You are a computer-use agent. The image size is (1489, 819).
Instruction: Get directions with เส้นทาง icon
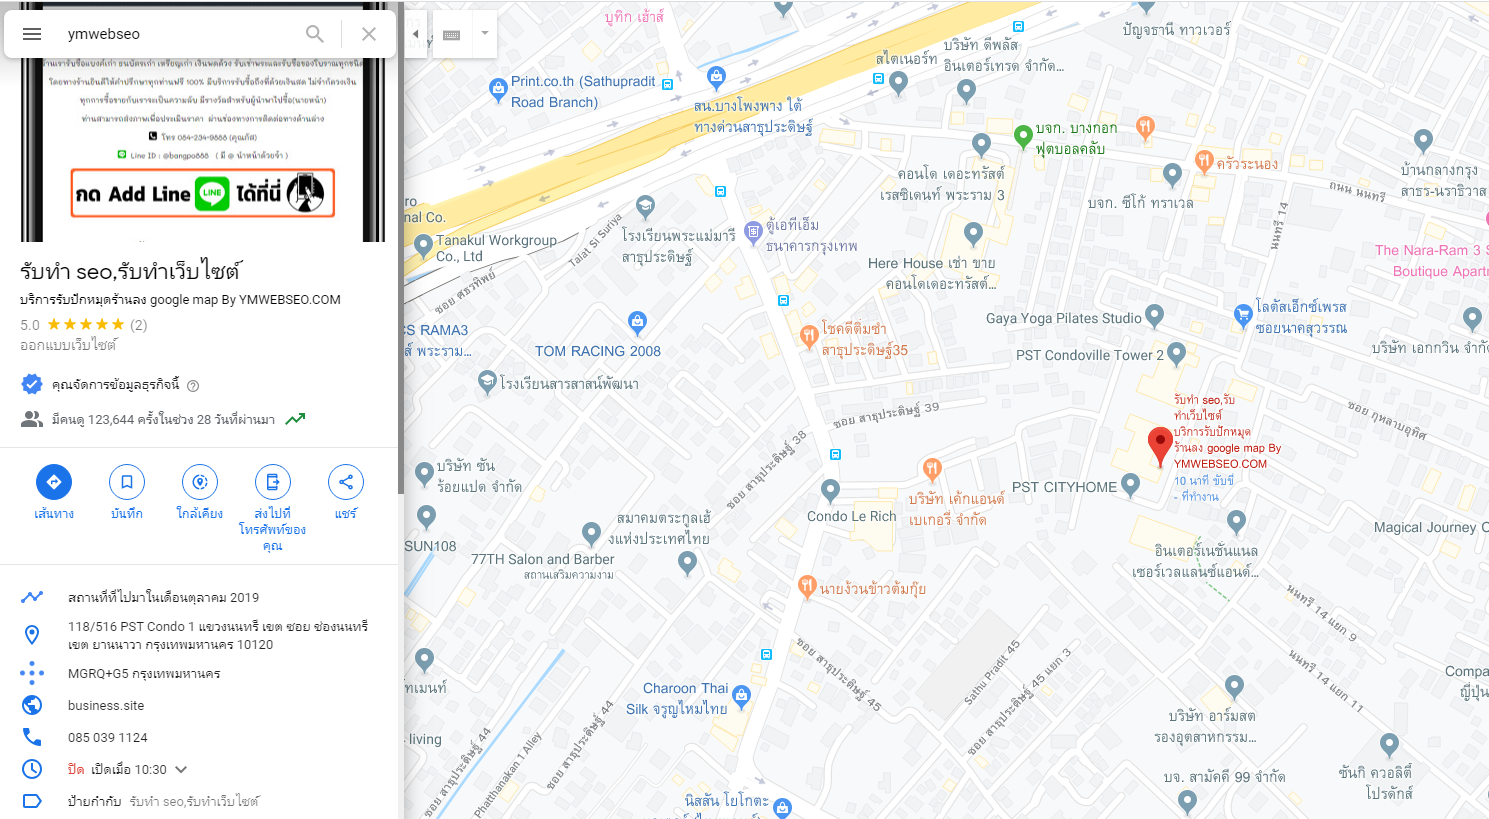(54, 482)
